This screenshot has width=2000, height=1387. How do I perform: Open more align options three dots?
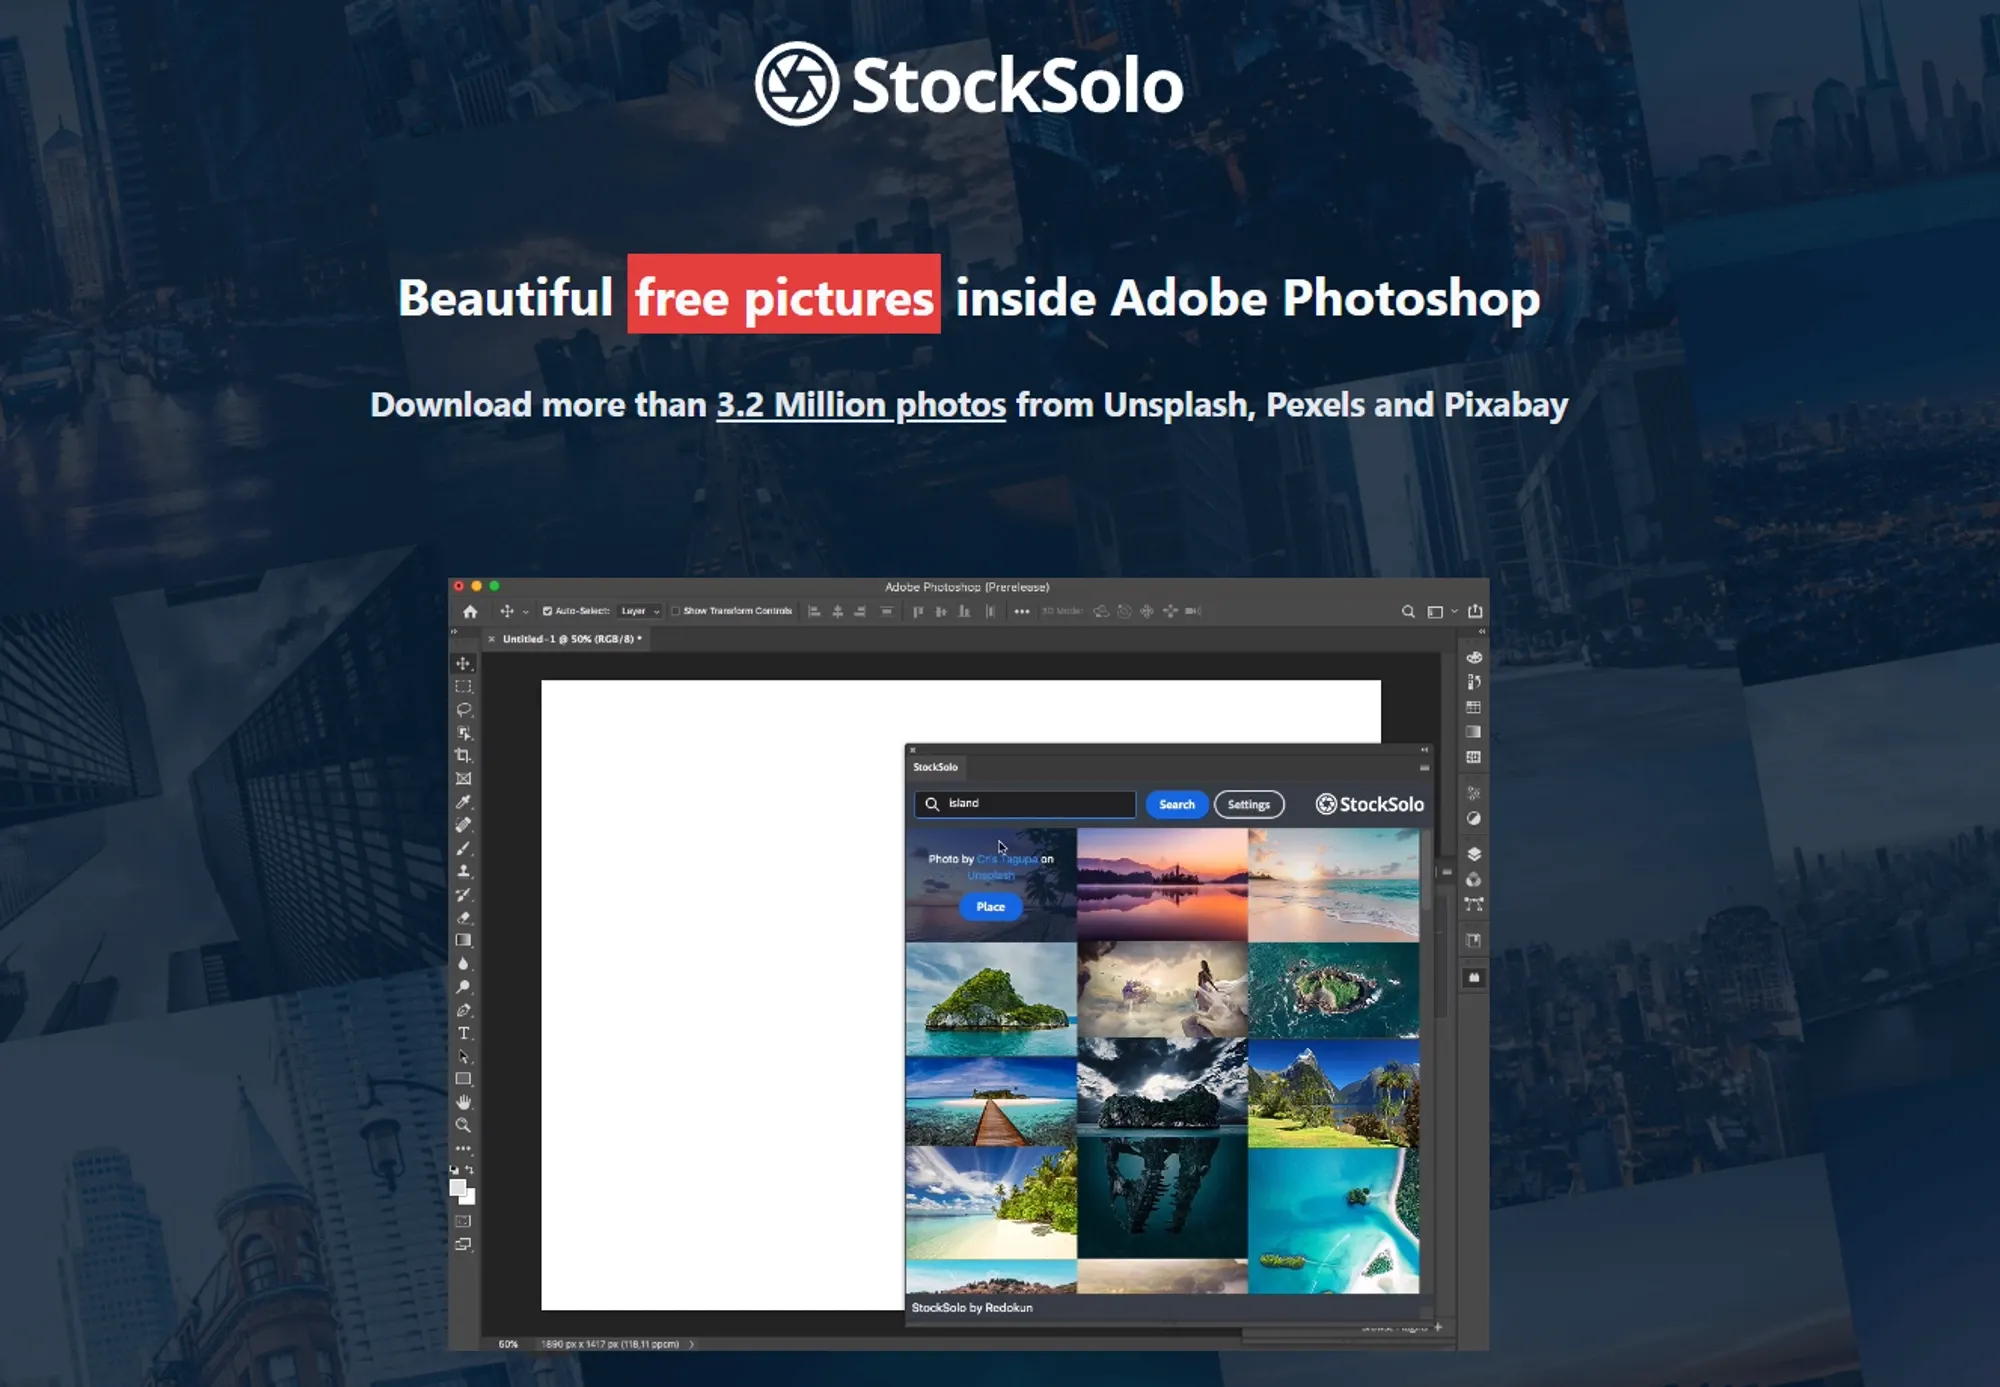point(1021,611)
